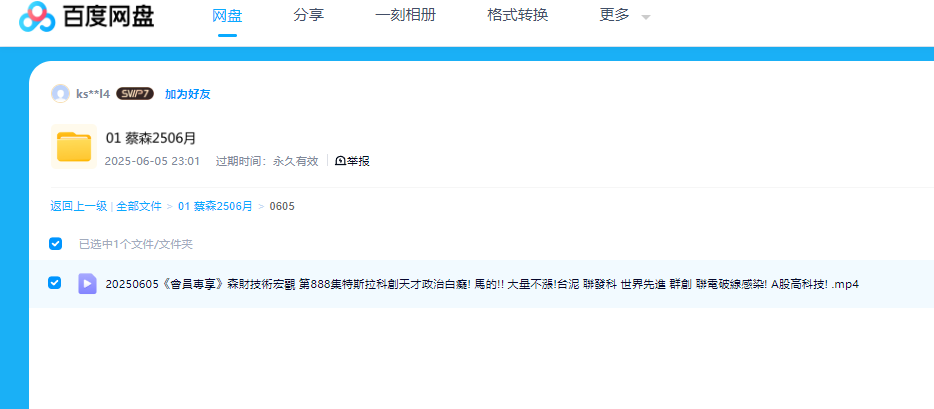Open the 格式转换 tab
Image resolution: width=934 pixels, height=409 pixels.
(517, 15)
